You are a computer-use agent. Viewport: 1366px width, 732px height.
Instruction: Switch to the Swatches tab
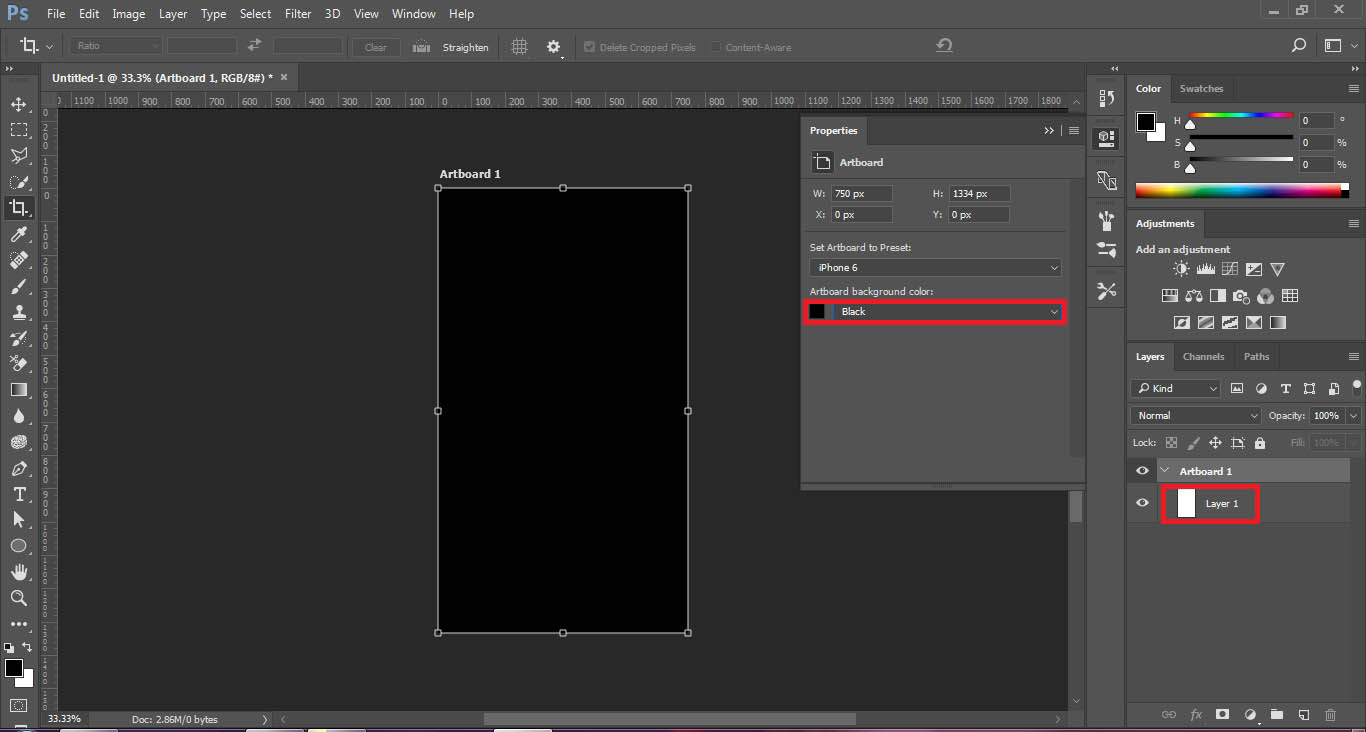click(x=1201, y=88)
